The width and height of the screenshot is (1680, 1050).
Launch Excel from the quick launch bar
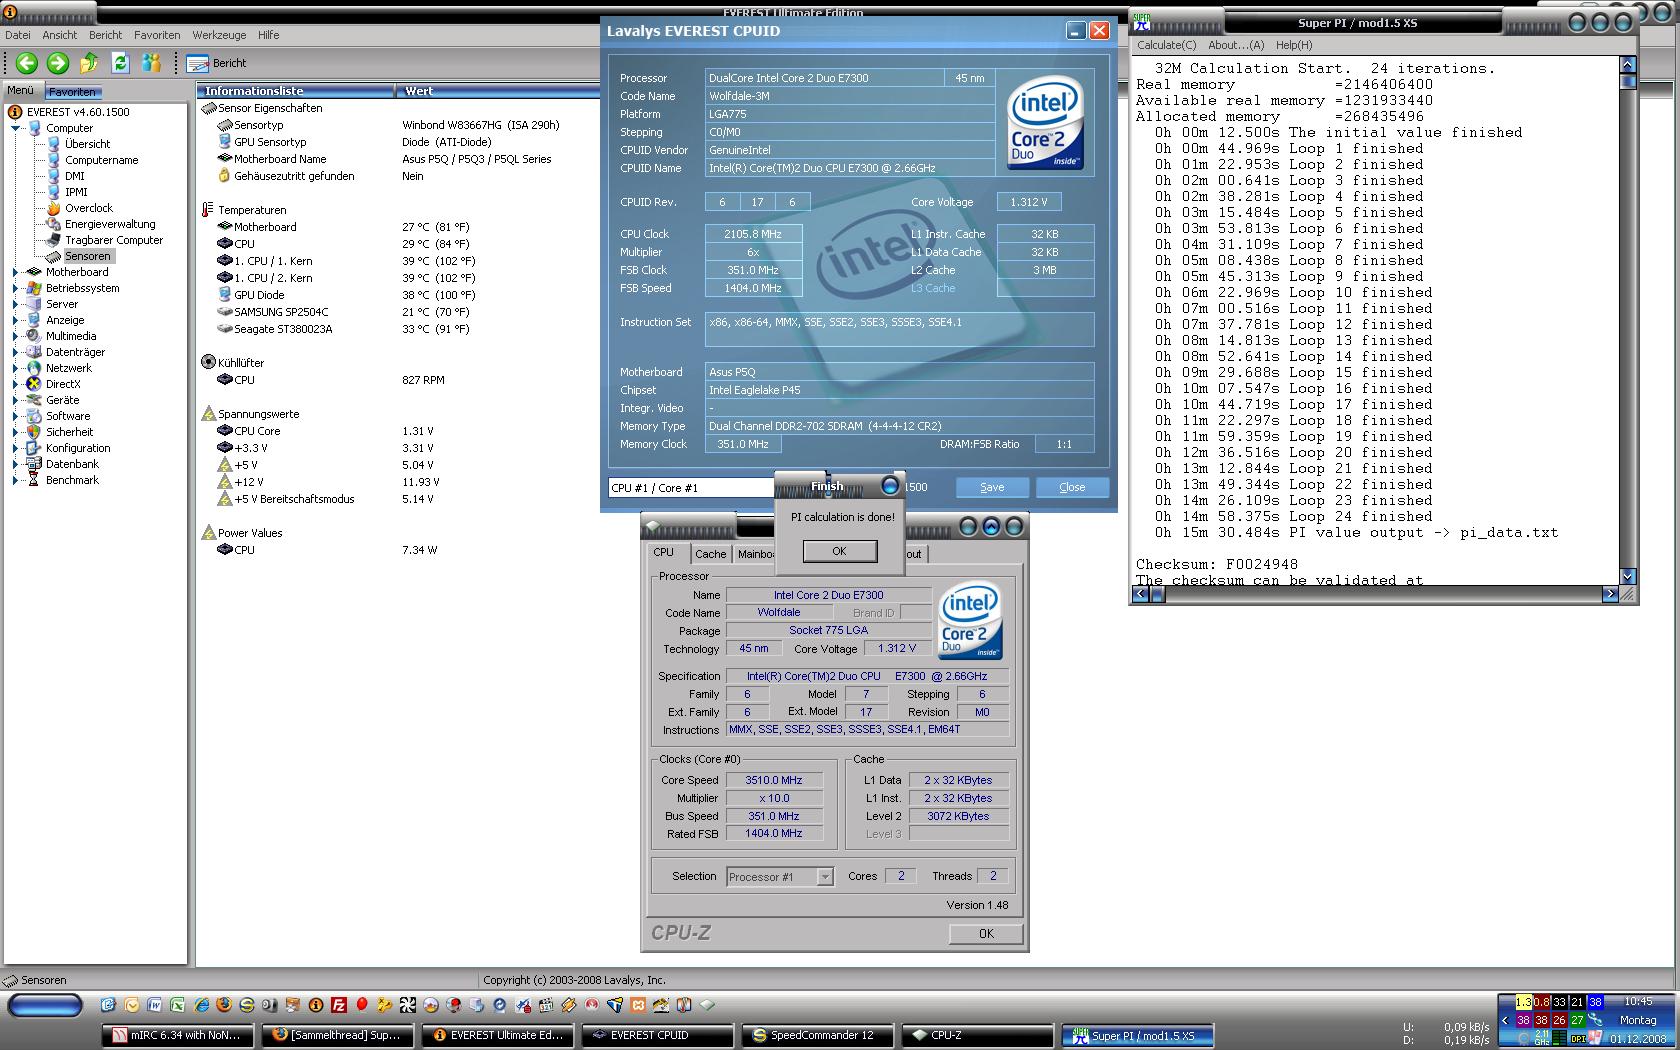[178, 1005]
